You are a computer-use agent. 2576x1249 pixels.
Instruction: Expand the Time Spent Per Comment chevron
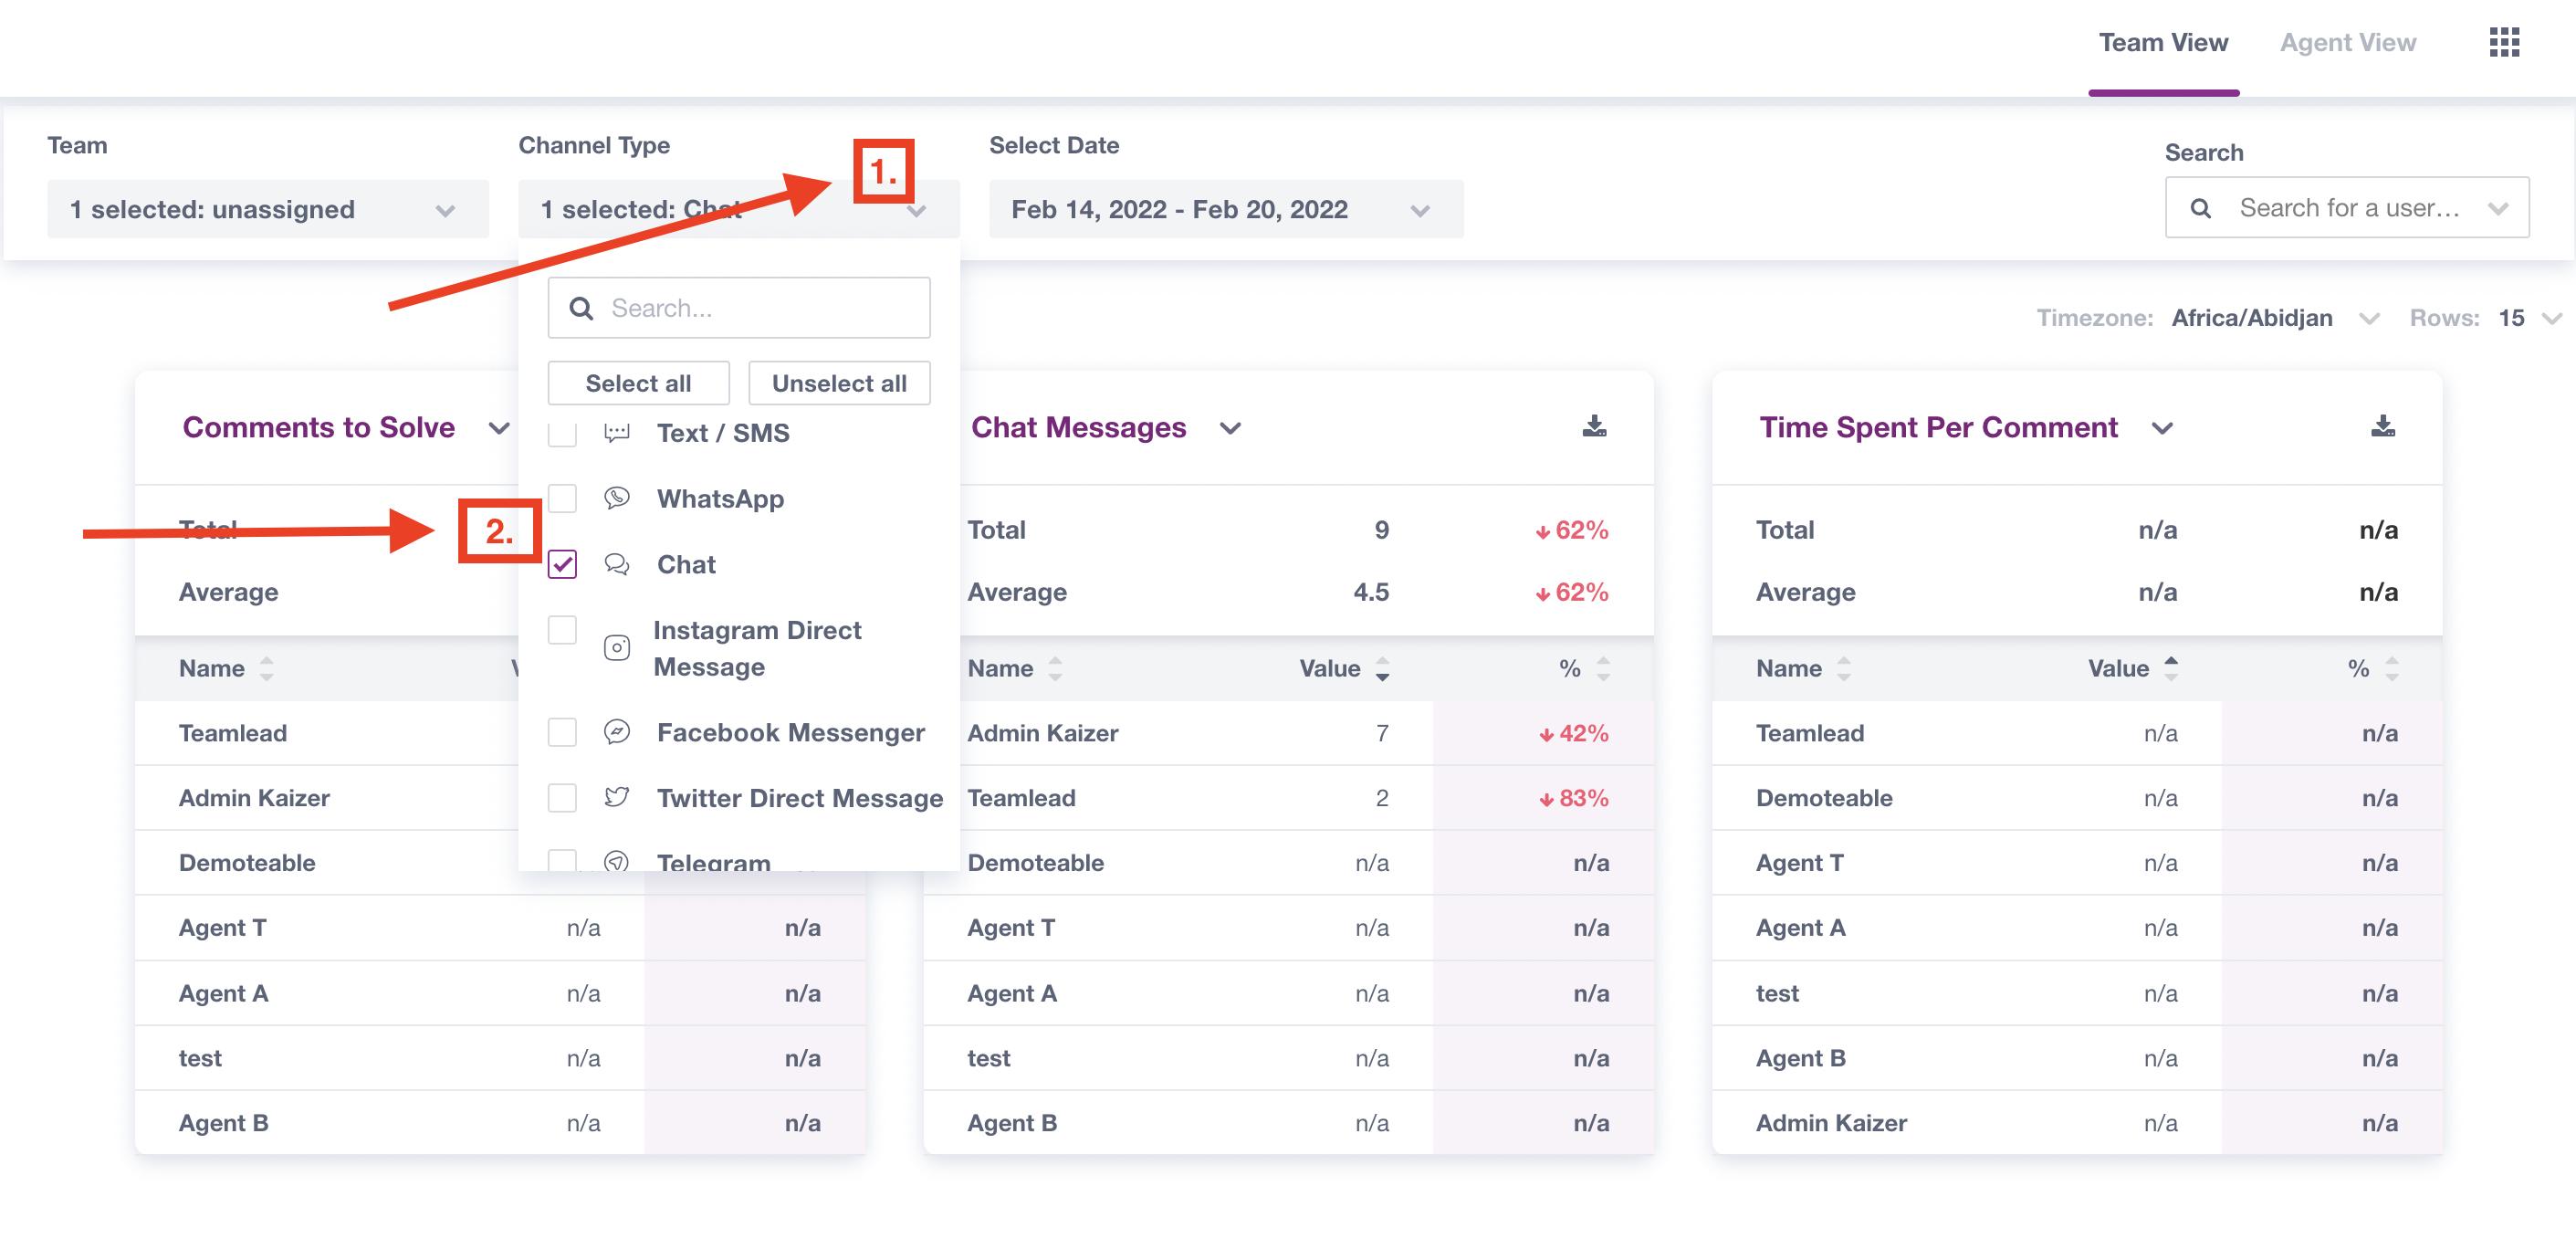[2162, 428]
